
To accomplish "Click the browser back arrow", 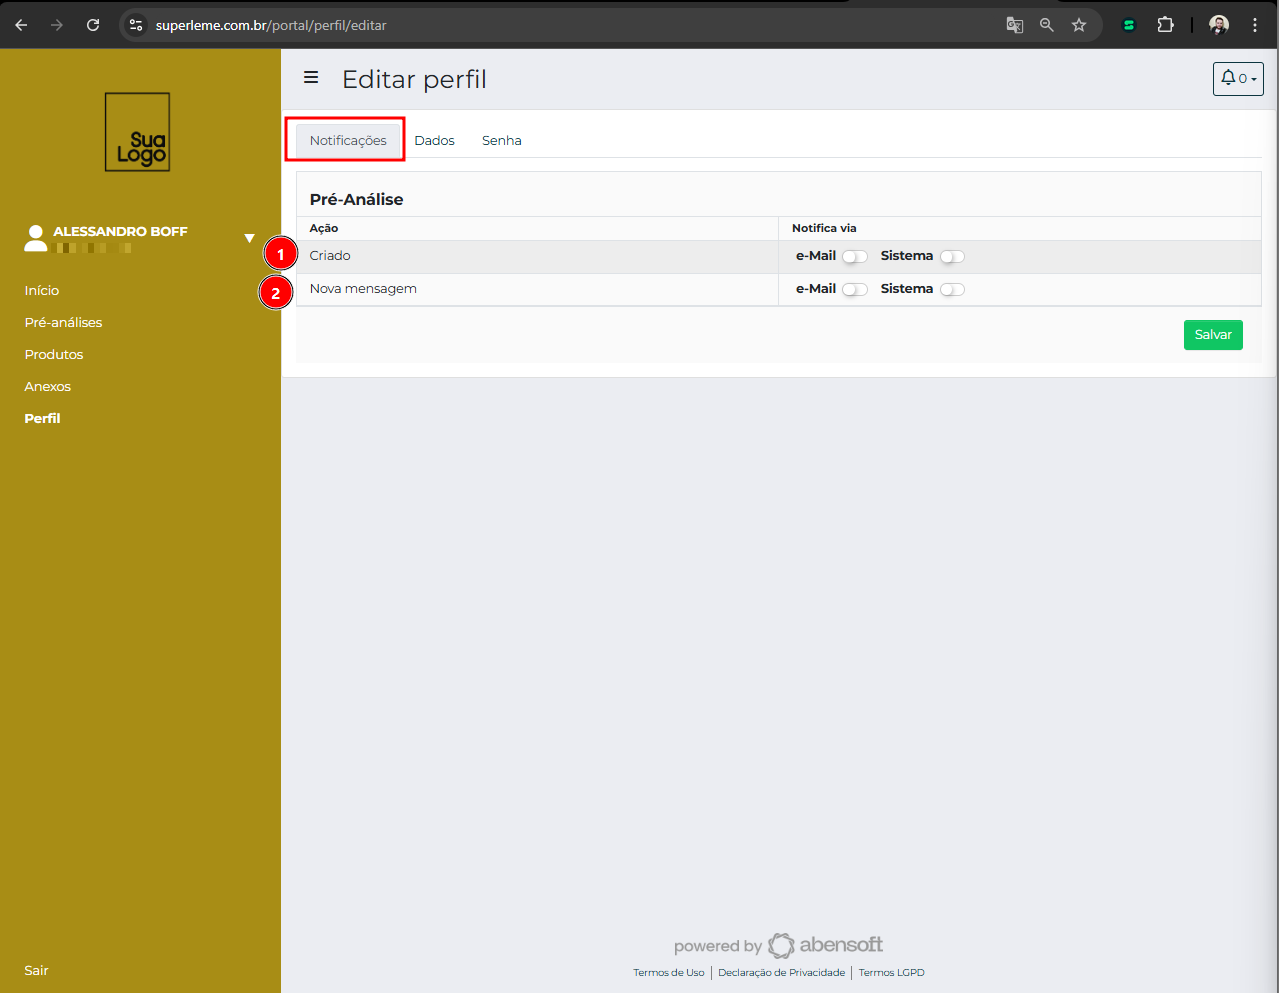I will 21,25.
